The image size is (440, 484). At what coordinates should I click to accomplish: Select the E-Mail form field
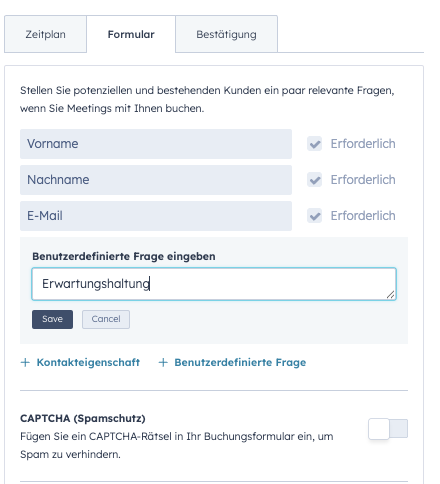pos(156,216)
